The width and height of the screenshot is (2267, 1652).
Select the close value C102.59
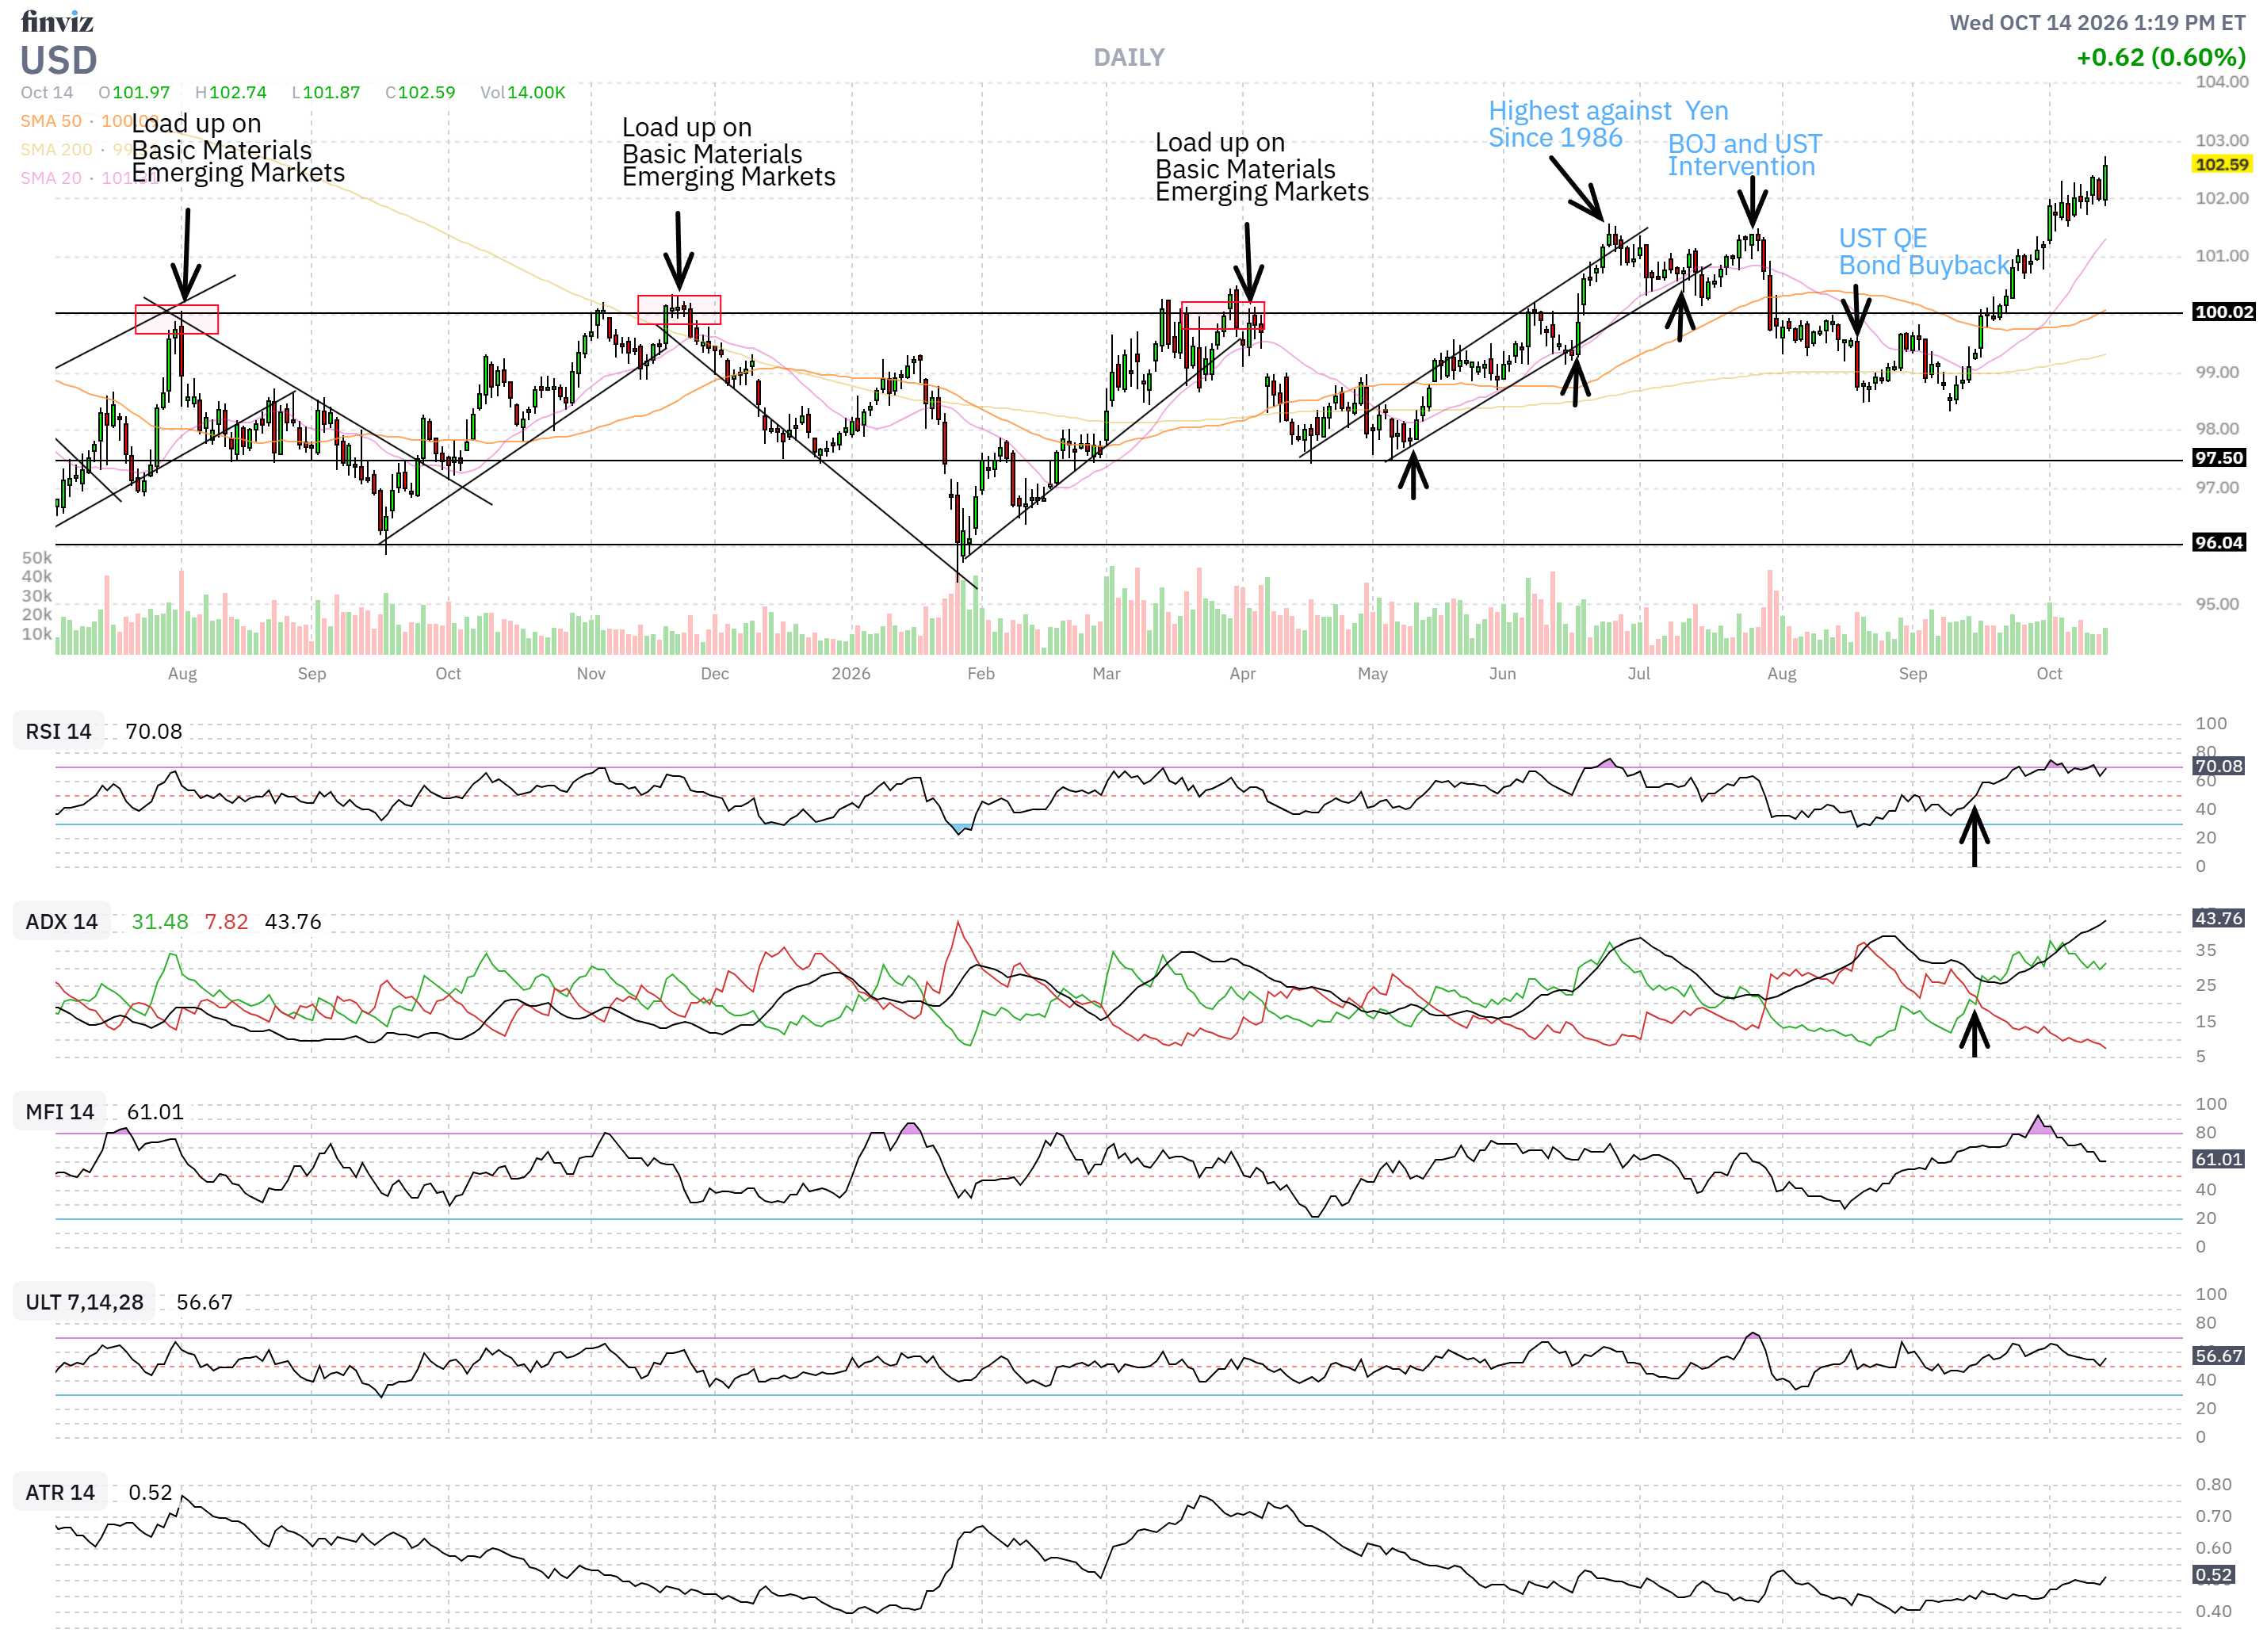(x=420, y=93)
